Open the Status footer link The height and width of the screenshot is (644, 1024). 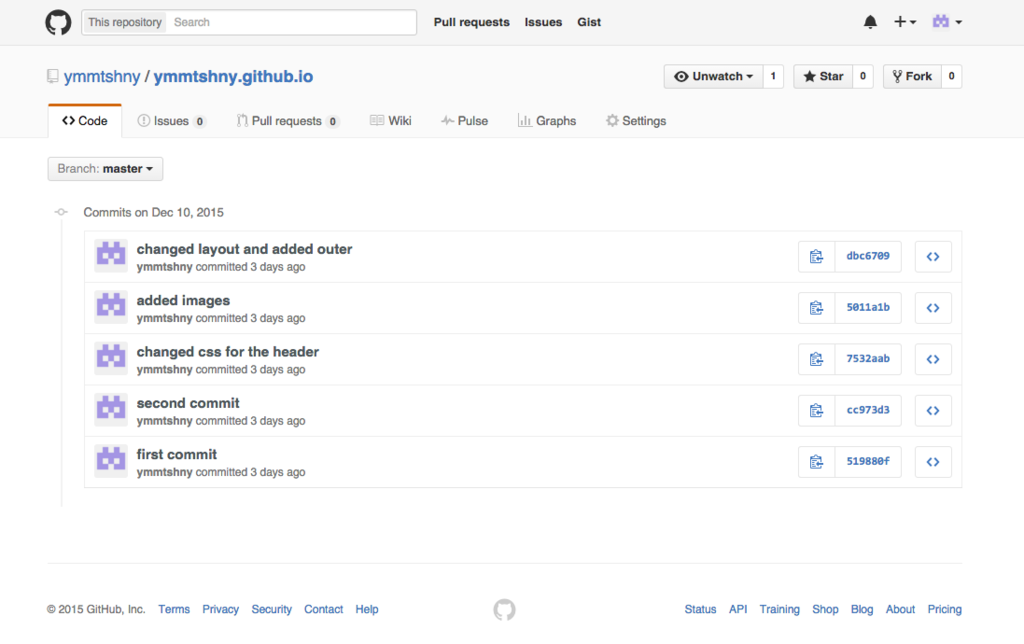coord(701,609)
